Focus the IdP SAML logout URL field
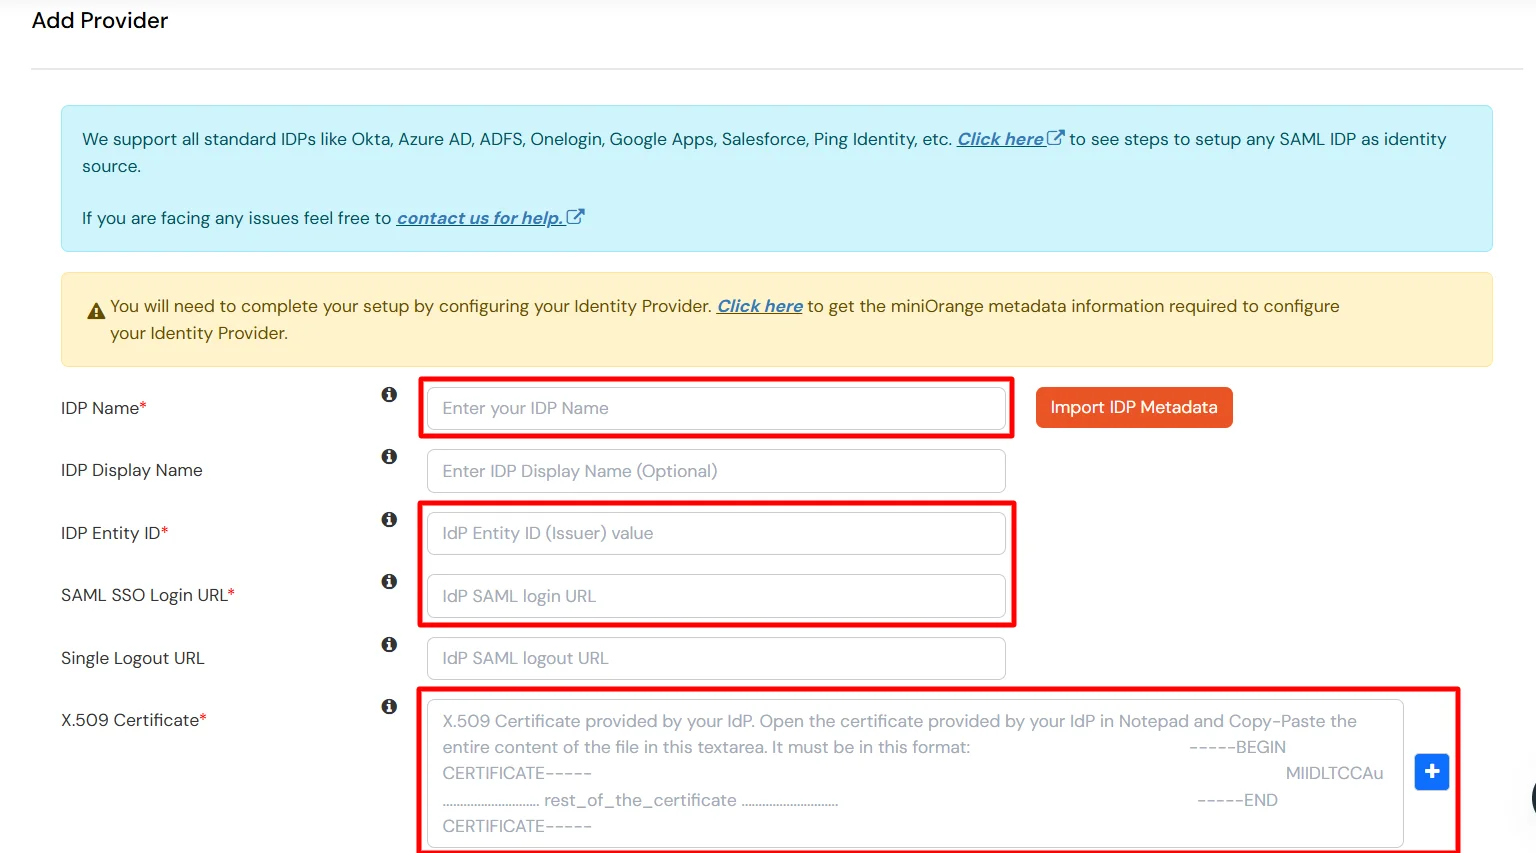 716,658
